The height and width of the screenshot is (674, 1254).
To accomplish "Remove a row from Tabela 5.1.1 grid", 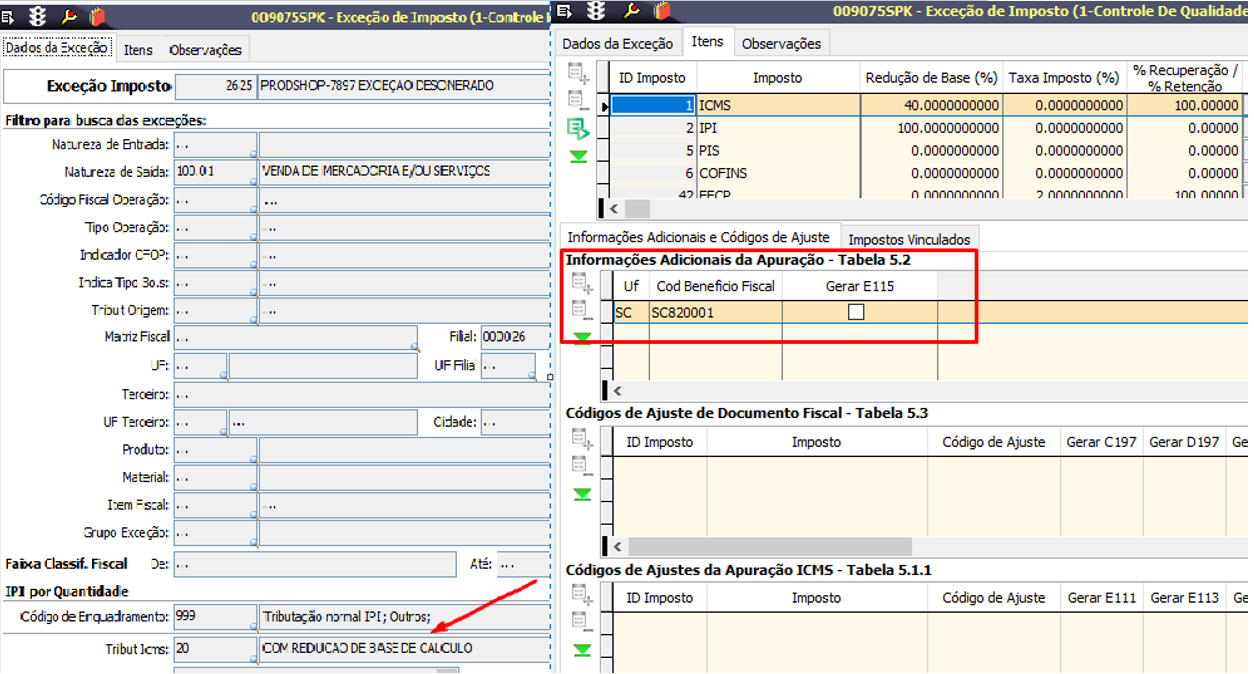I will tap(581, 621).
